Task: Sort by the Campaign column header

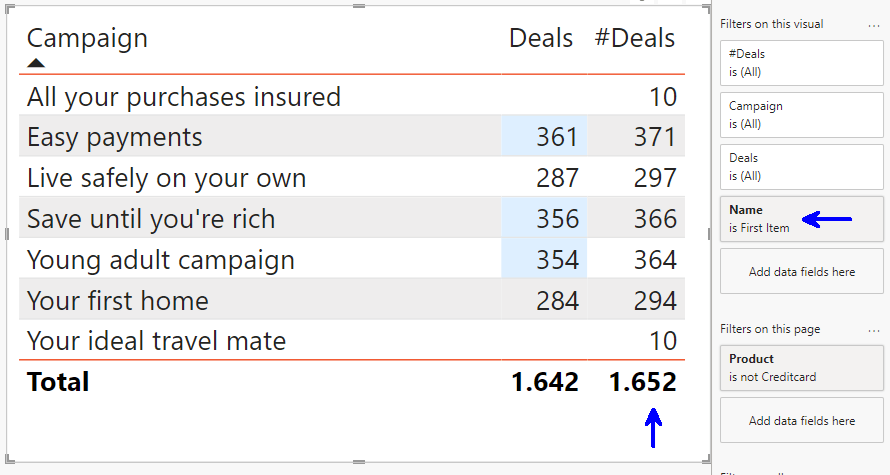Action: click(87, 39)
